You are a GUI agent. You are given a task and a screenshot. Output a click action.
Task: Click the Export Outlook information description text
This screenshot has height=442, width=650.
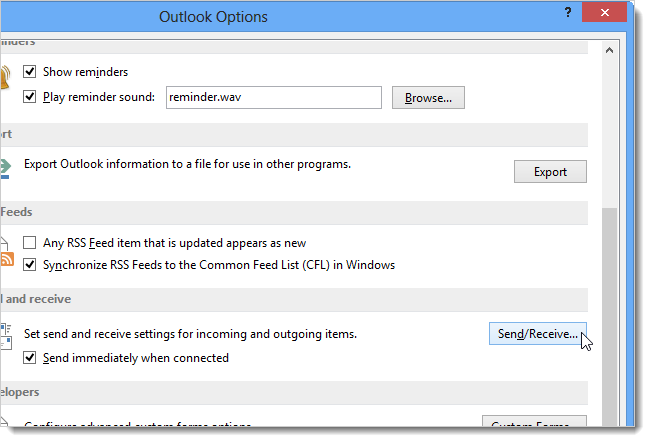[187, 164]
